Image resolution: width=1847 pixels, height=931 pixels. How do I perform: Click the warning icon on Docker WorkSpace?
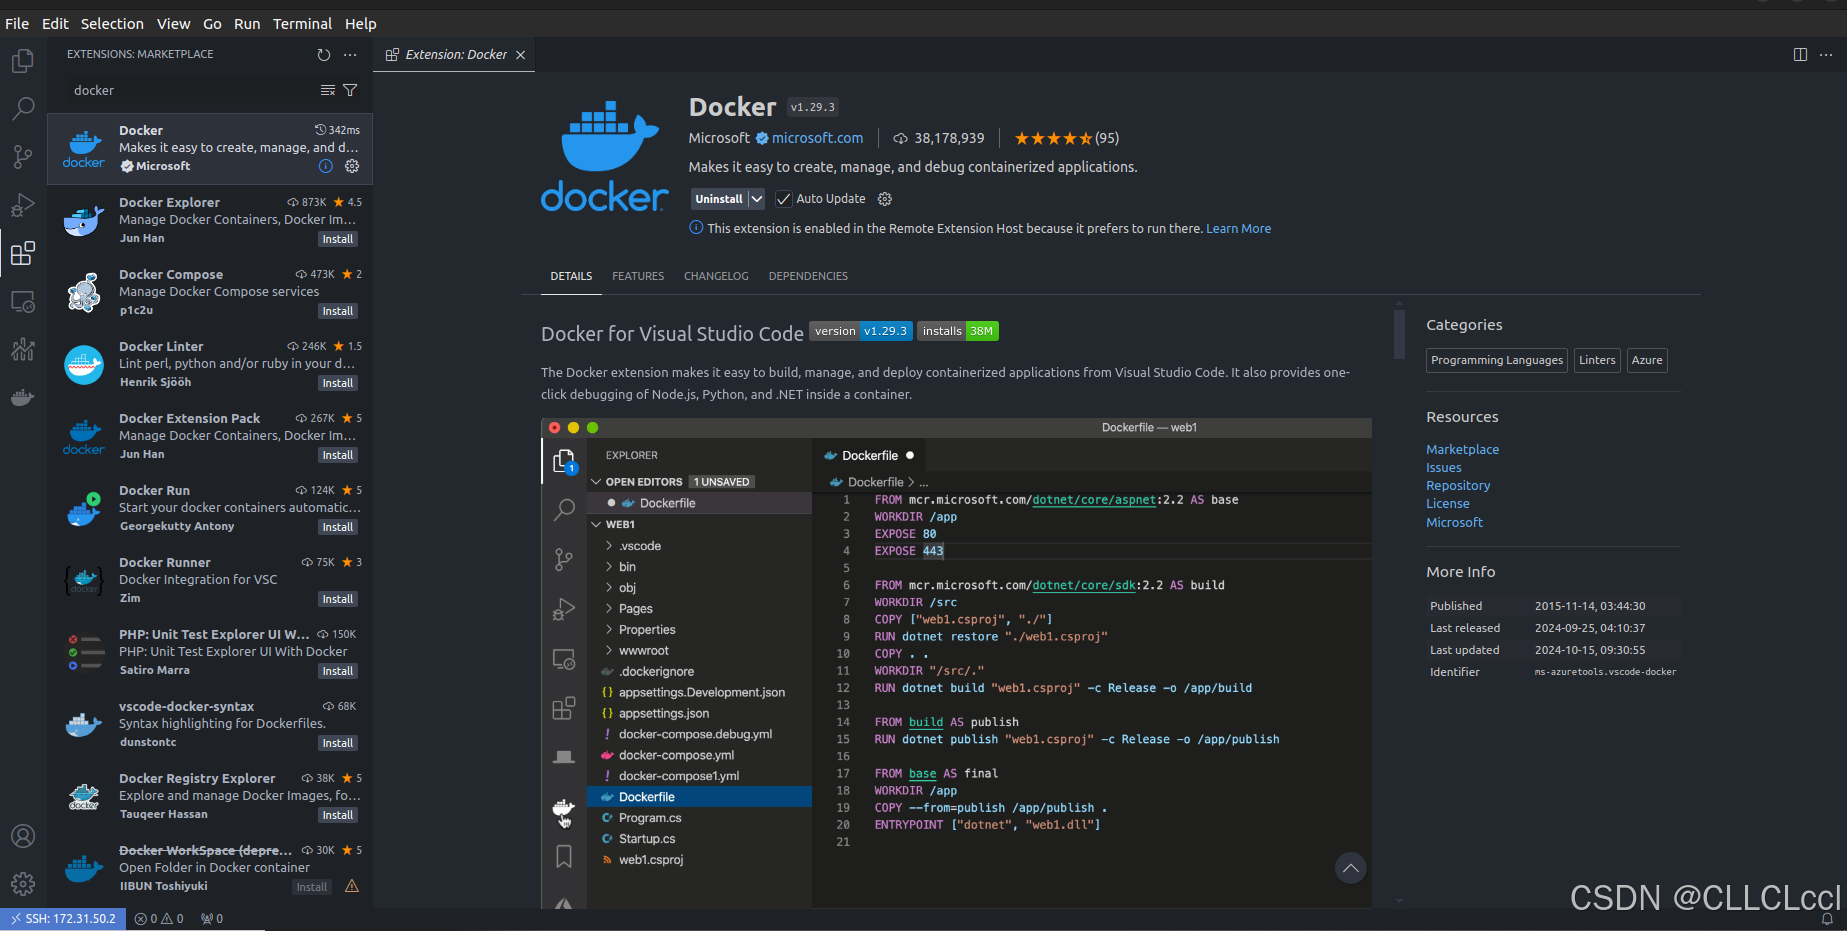click(352, 886)
